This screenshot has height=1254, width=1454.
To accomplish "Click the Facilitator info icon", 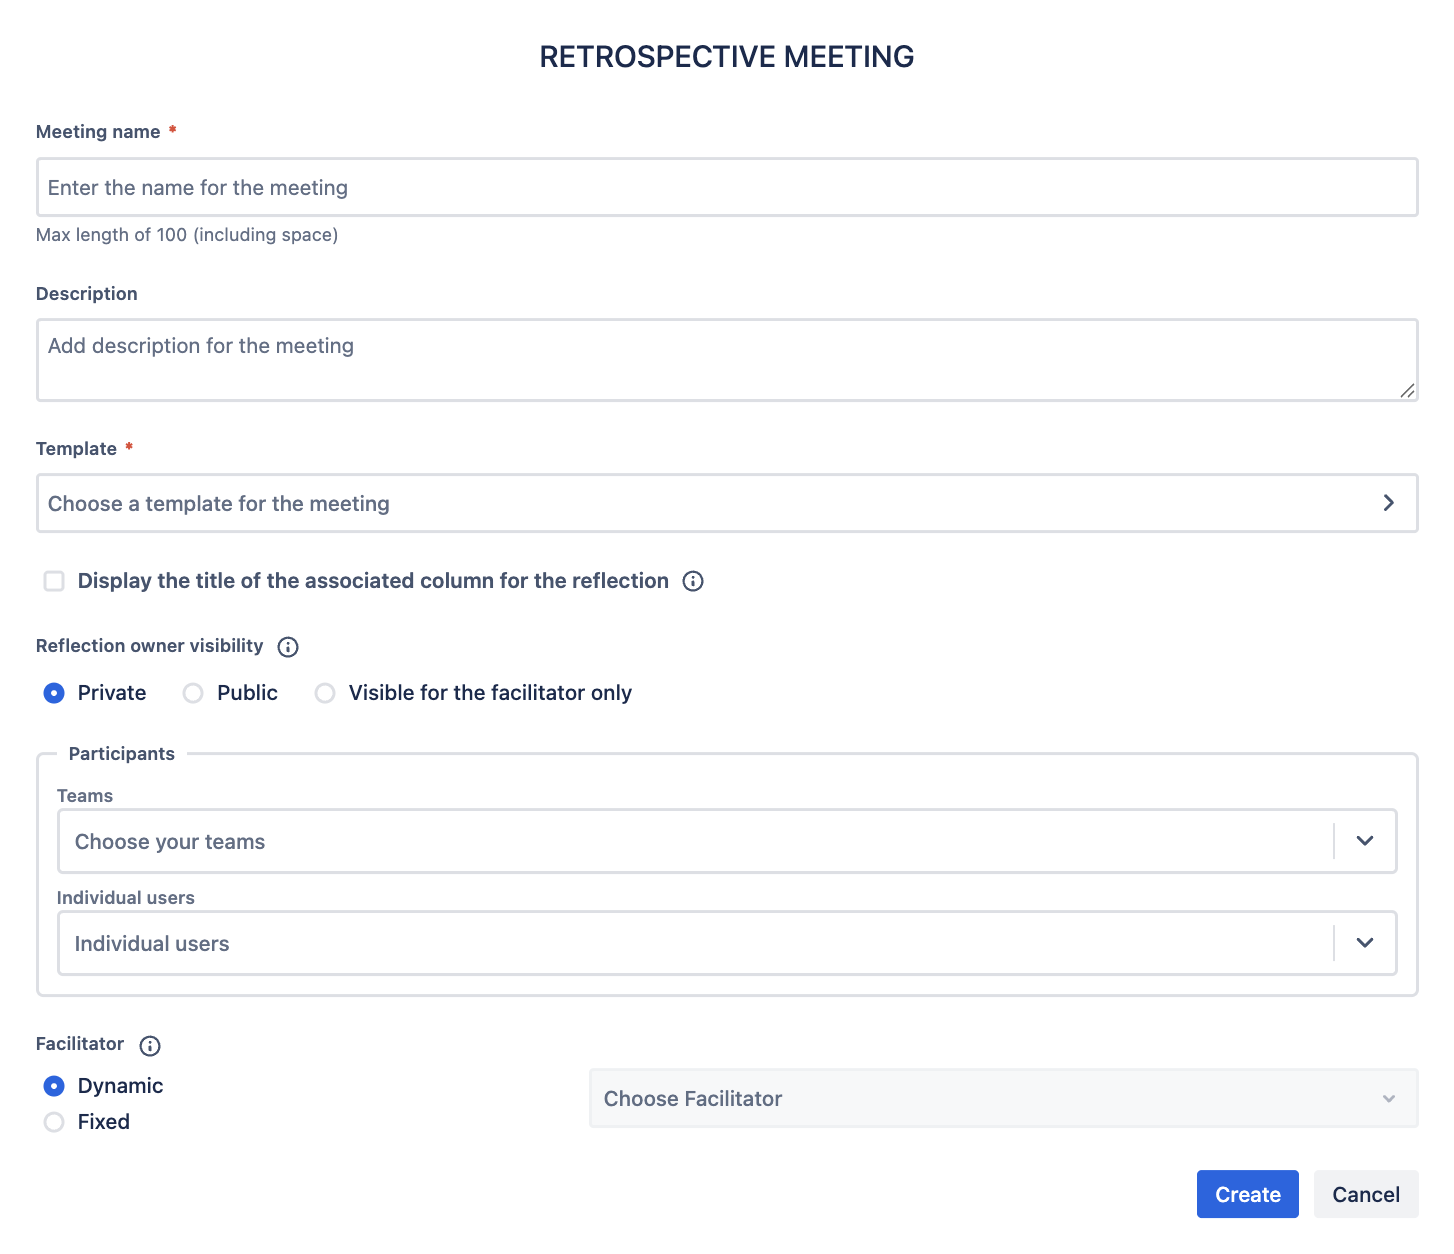I will click(x=150, y=1046).
